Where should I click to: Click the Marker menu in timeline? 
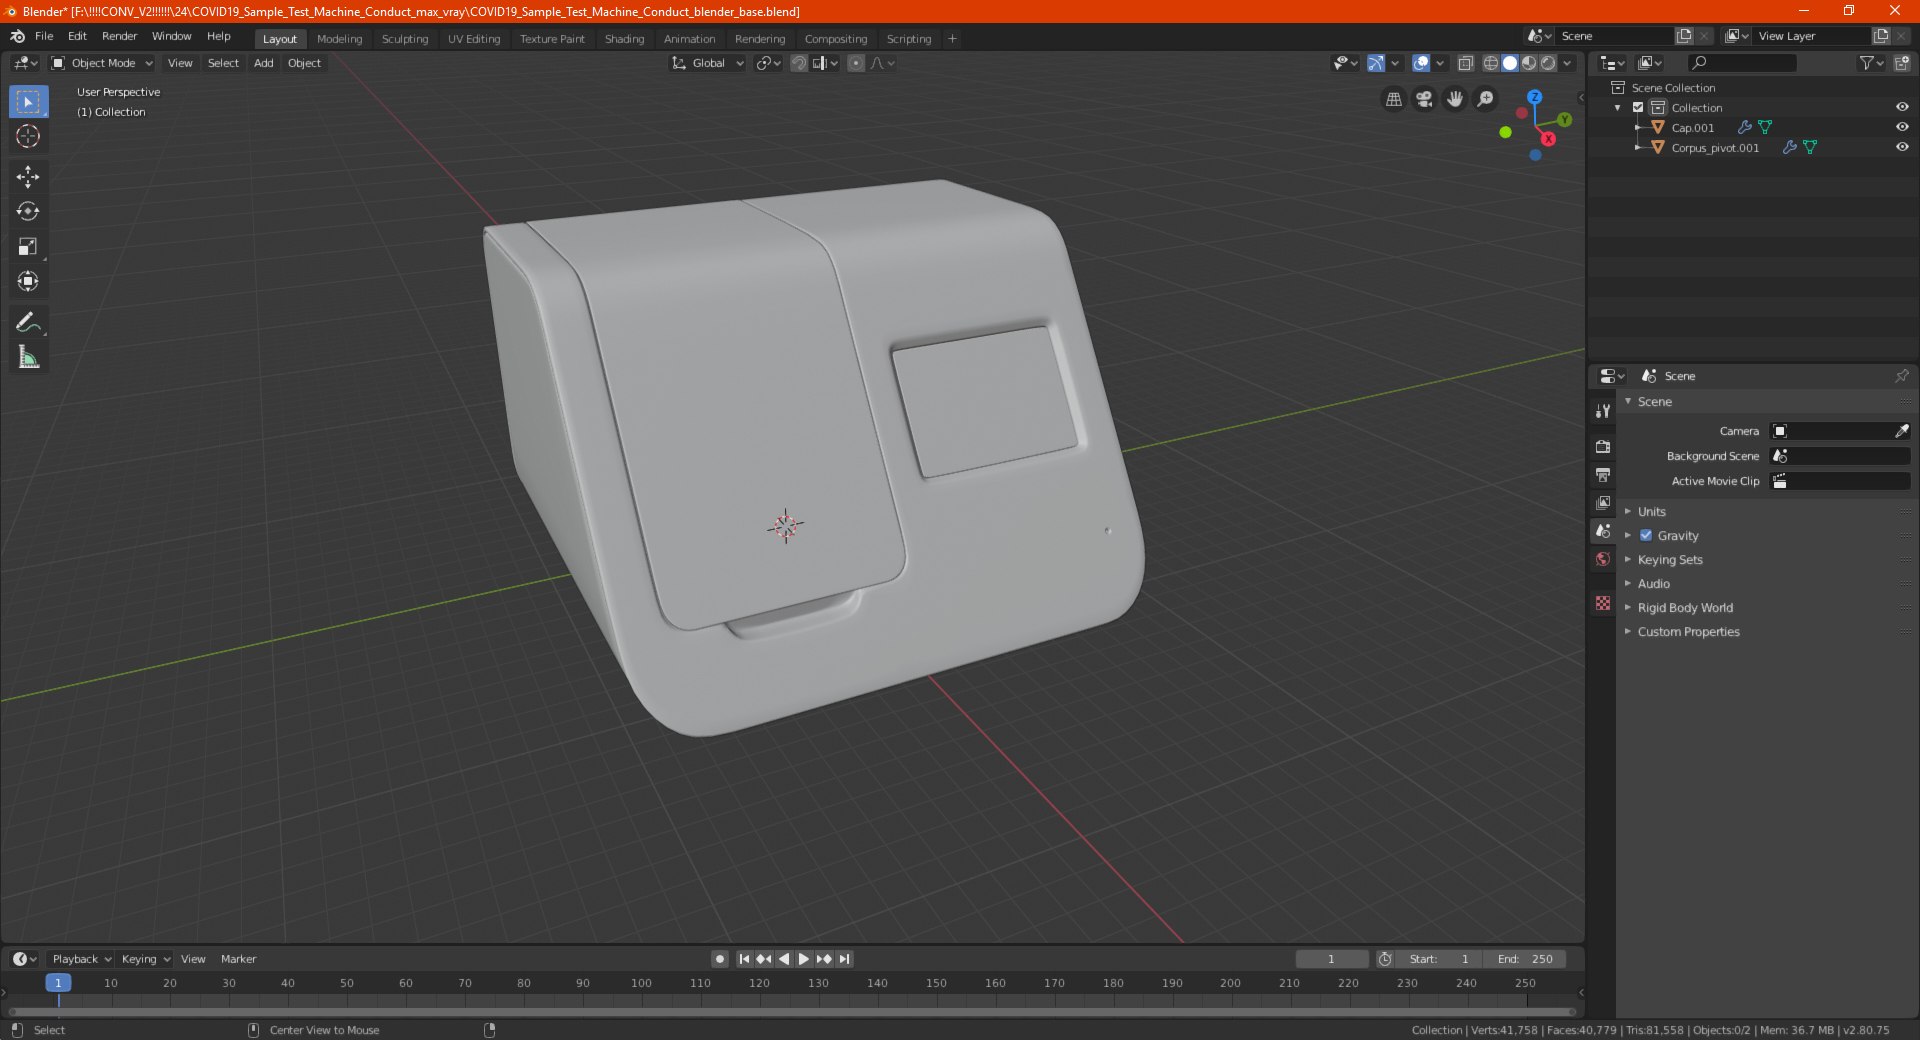tap(239, 959)
